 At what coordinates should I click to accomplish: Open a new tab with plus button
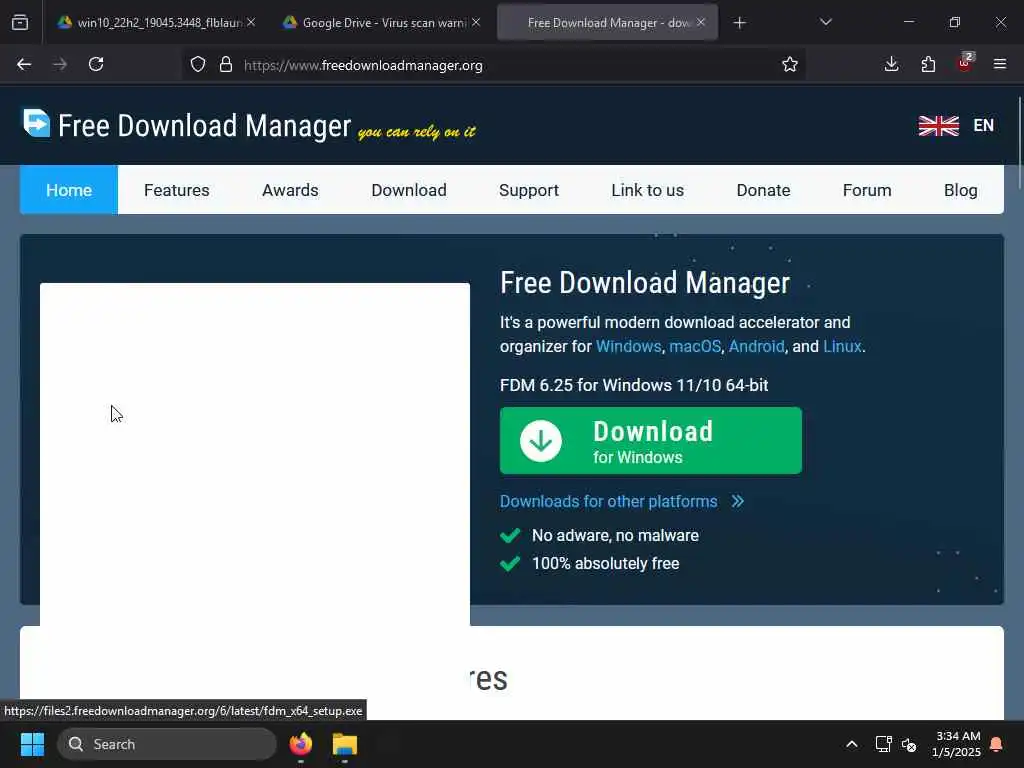[x=739, y=23]
